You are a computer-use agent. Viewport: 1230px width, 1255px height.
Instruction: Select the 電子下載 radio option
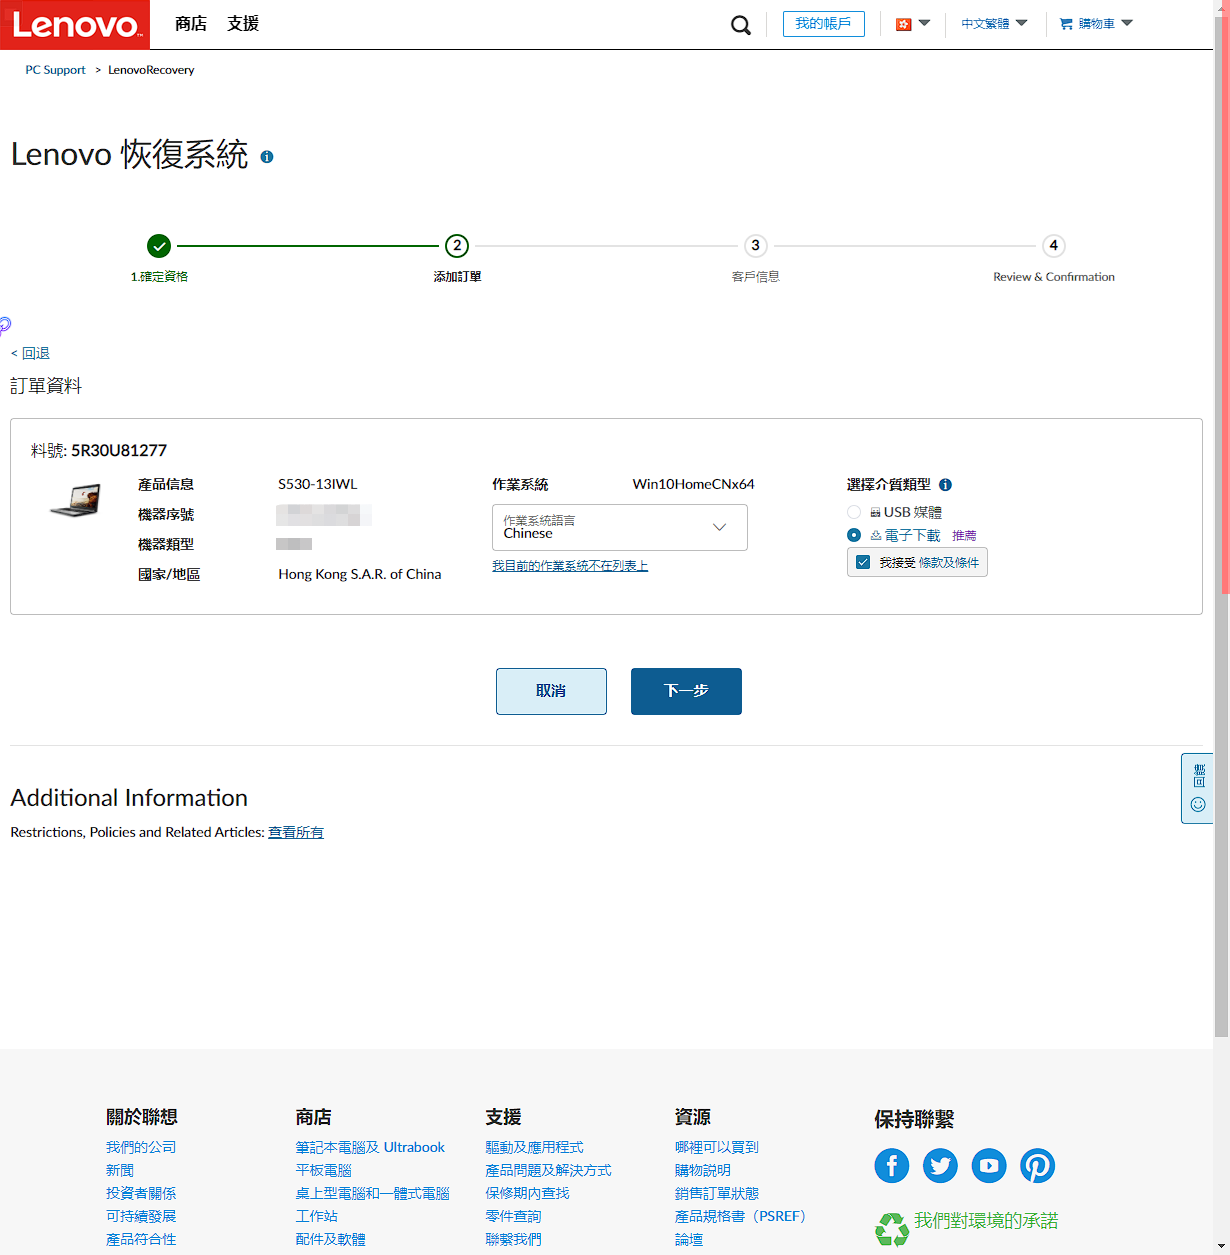tap(854, 535)
